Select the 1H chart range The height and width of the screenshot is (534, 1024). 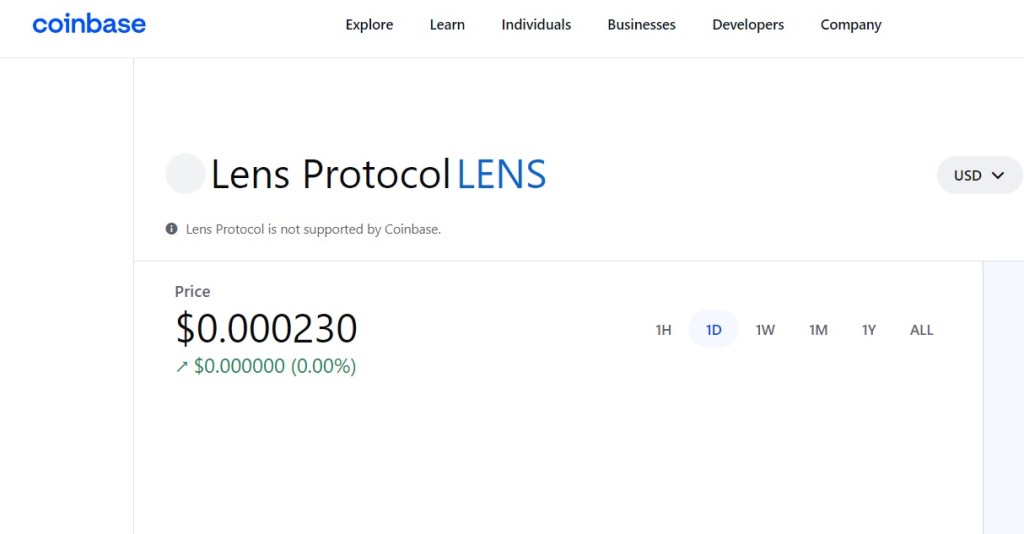click(x=664, y=330)
